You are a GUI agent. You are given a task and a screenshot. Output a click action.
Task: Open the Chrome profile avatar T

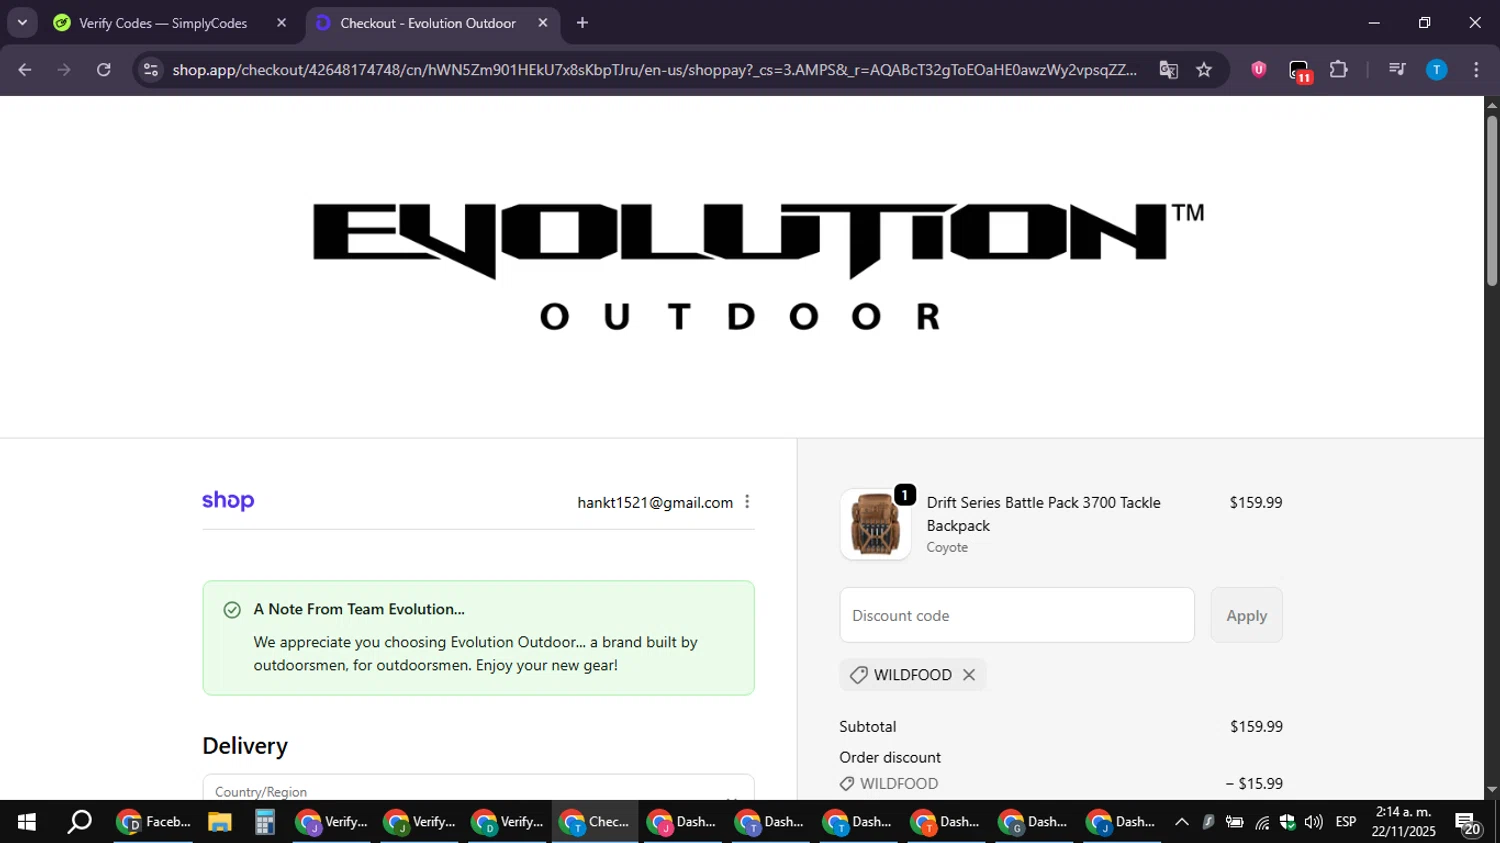coord(1437,70)
